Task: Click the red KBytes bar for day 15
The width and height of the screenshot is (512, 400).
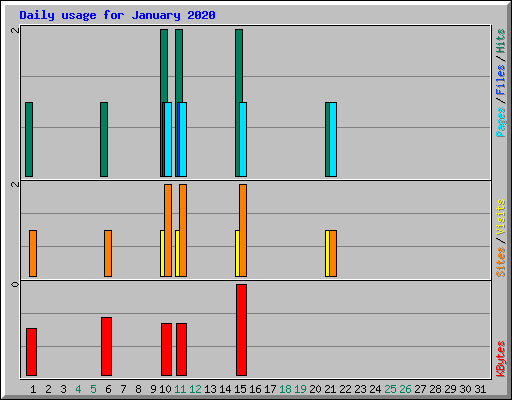Action: tap(242, 330)
